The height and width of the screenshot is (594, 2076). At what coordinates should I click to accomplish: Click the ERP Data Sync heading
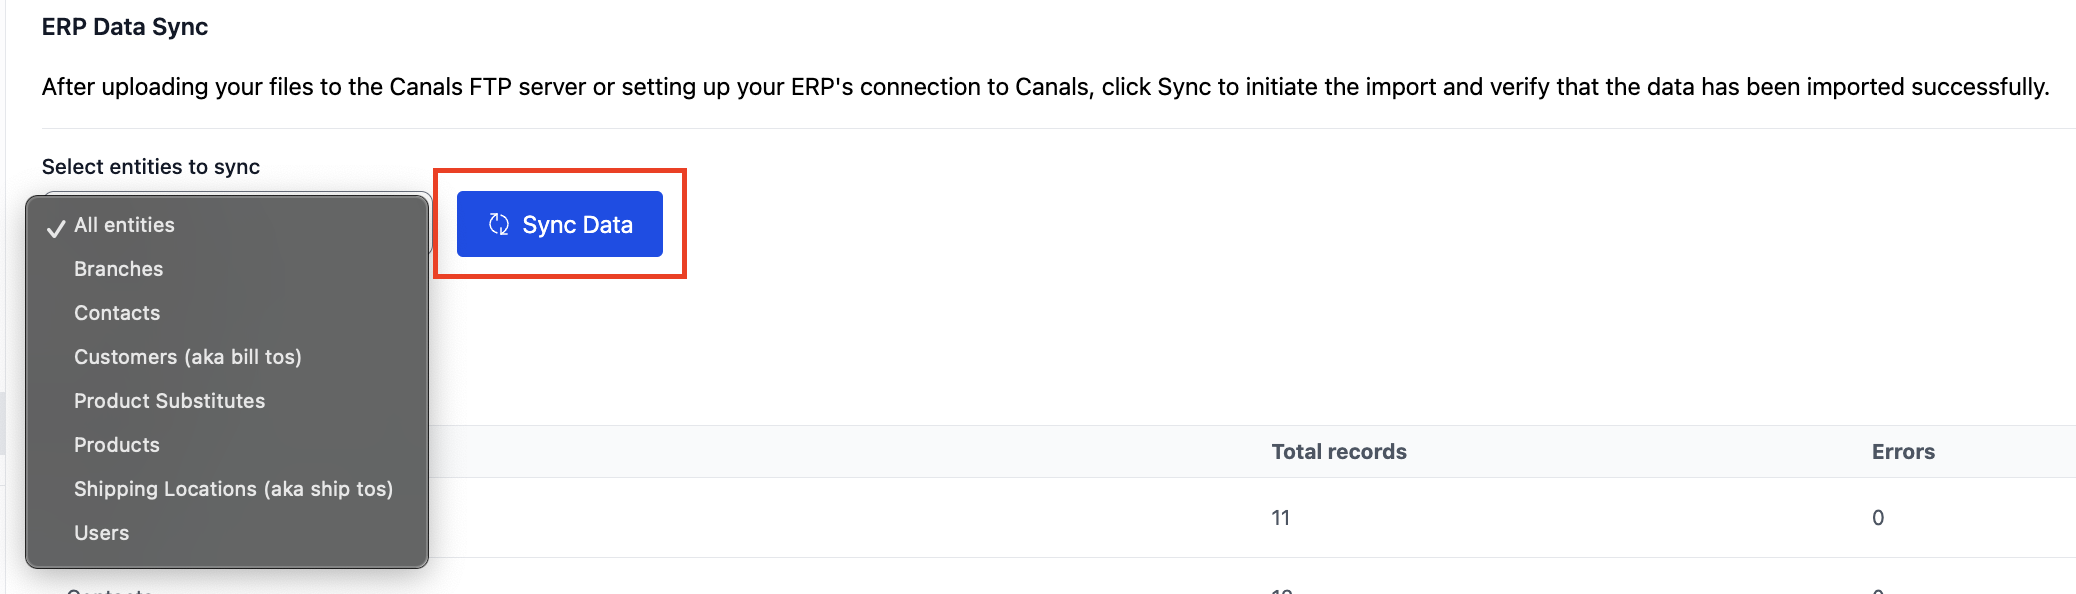[x=125, y=27]
